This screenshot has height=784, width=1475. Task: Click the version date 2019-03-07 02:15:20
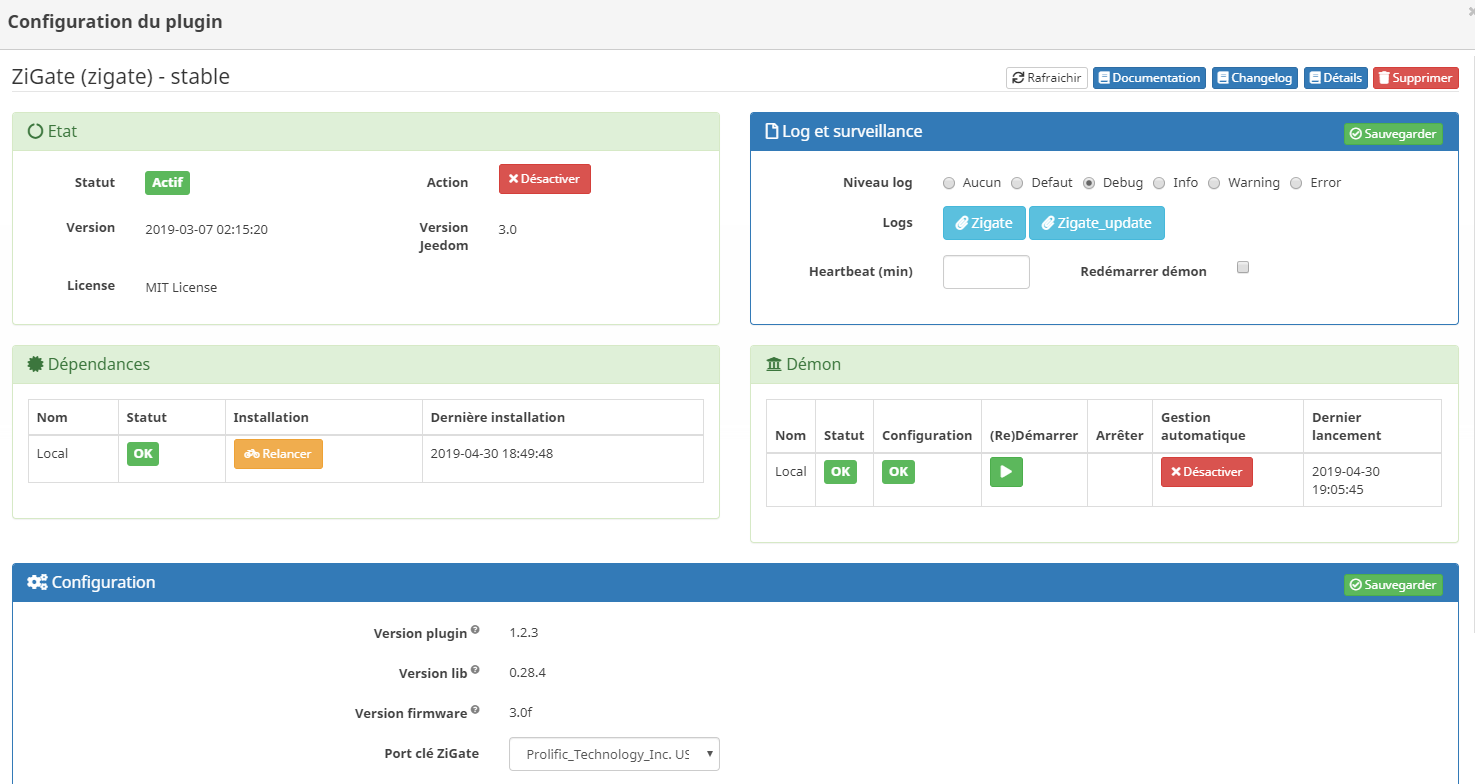[x=207, y=229]
